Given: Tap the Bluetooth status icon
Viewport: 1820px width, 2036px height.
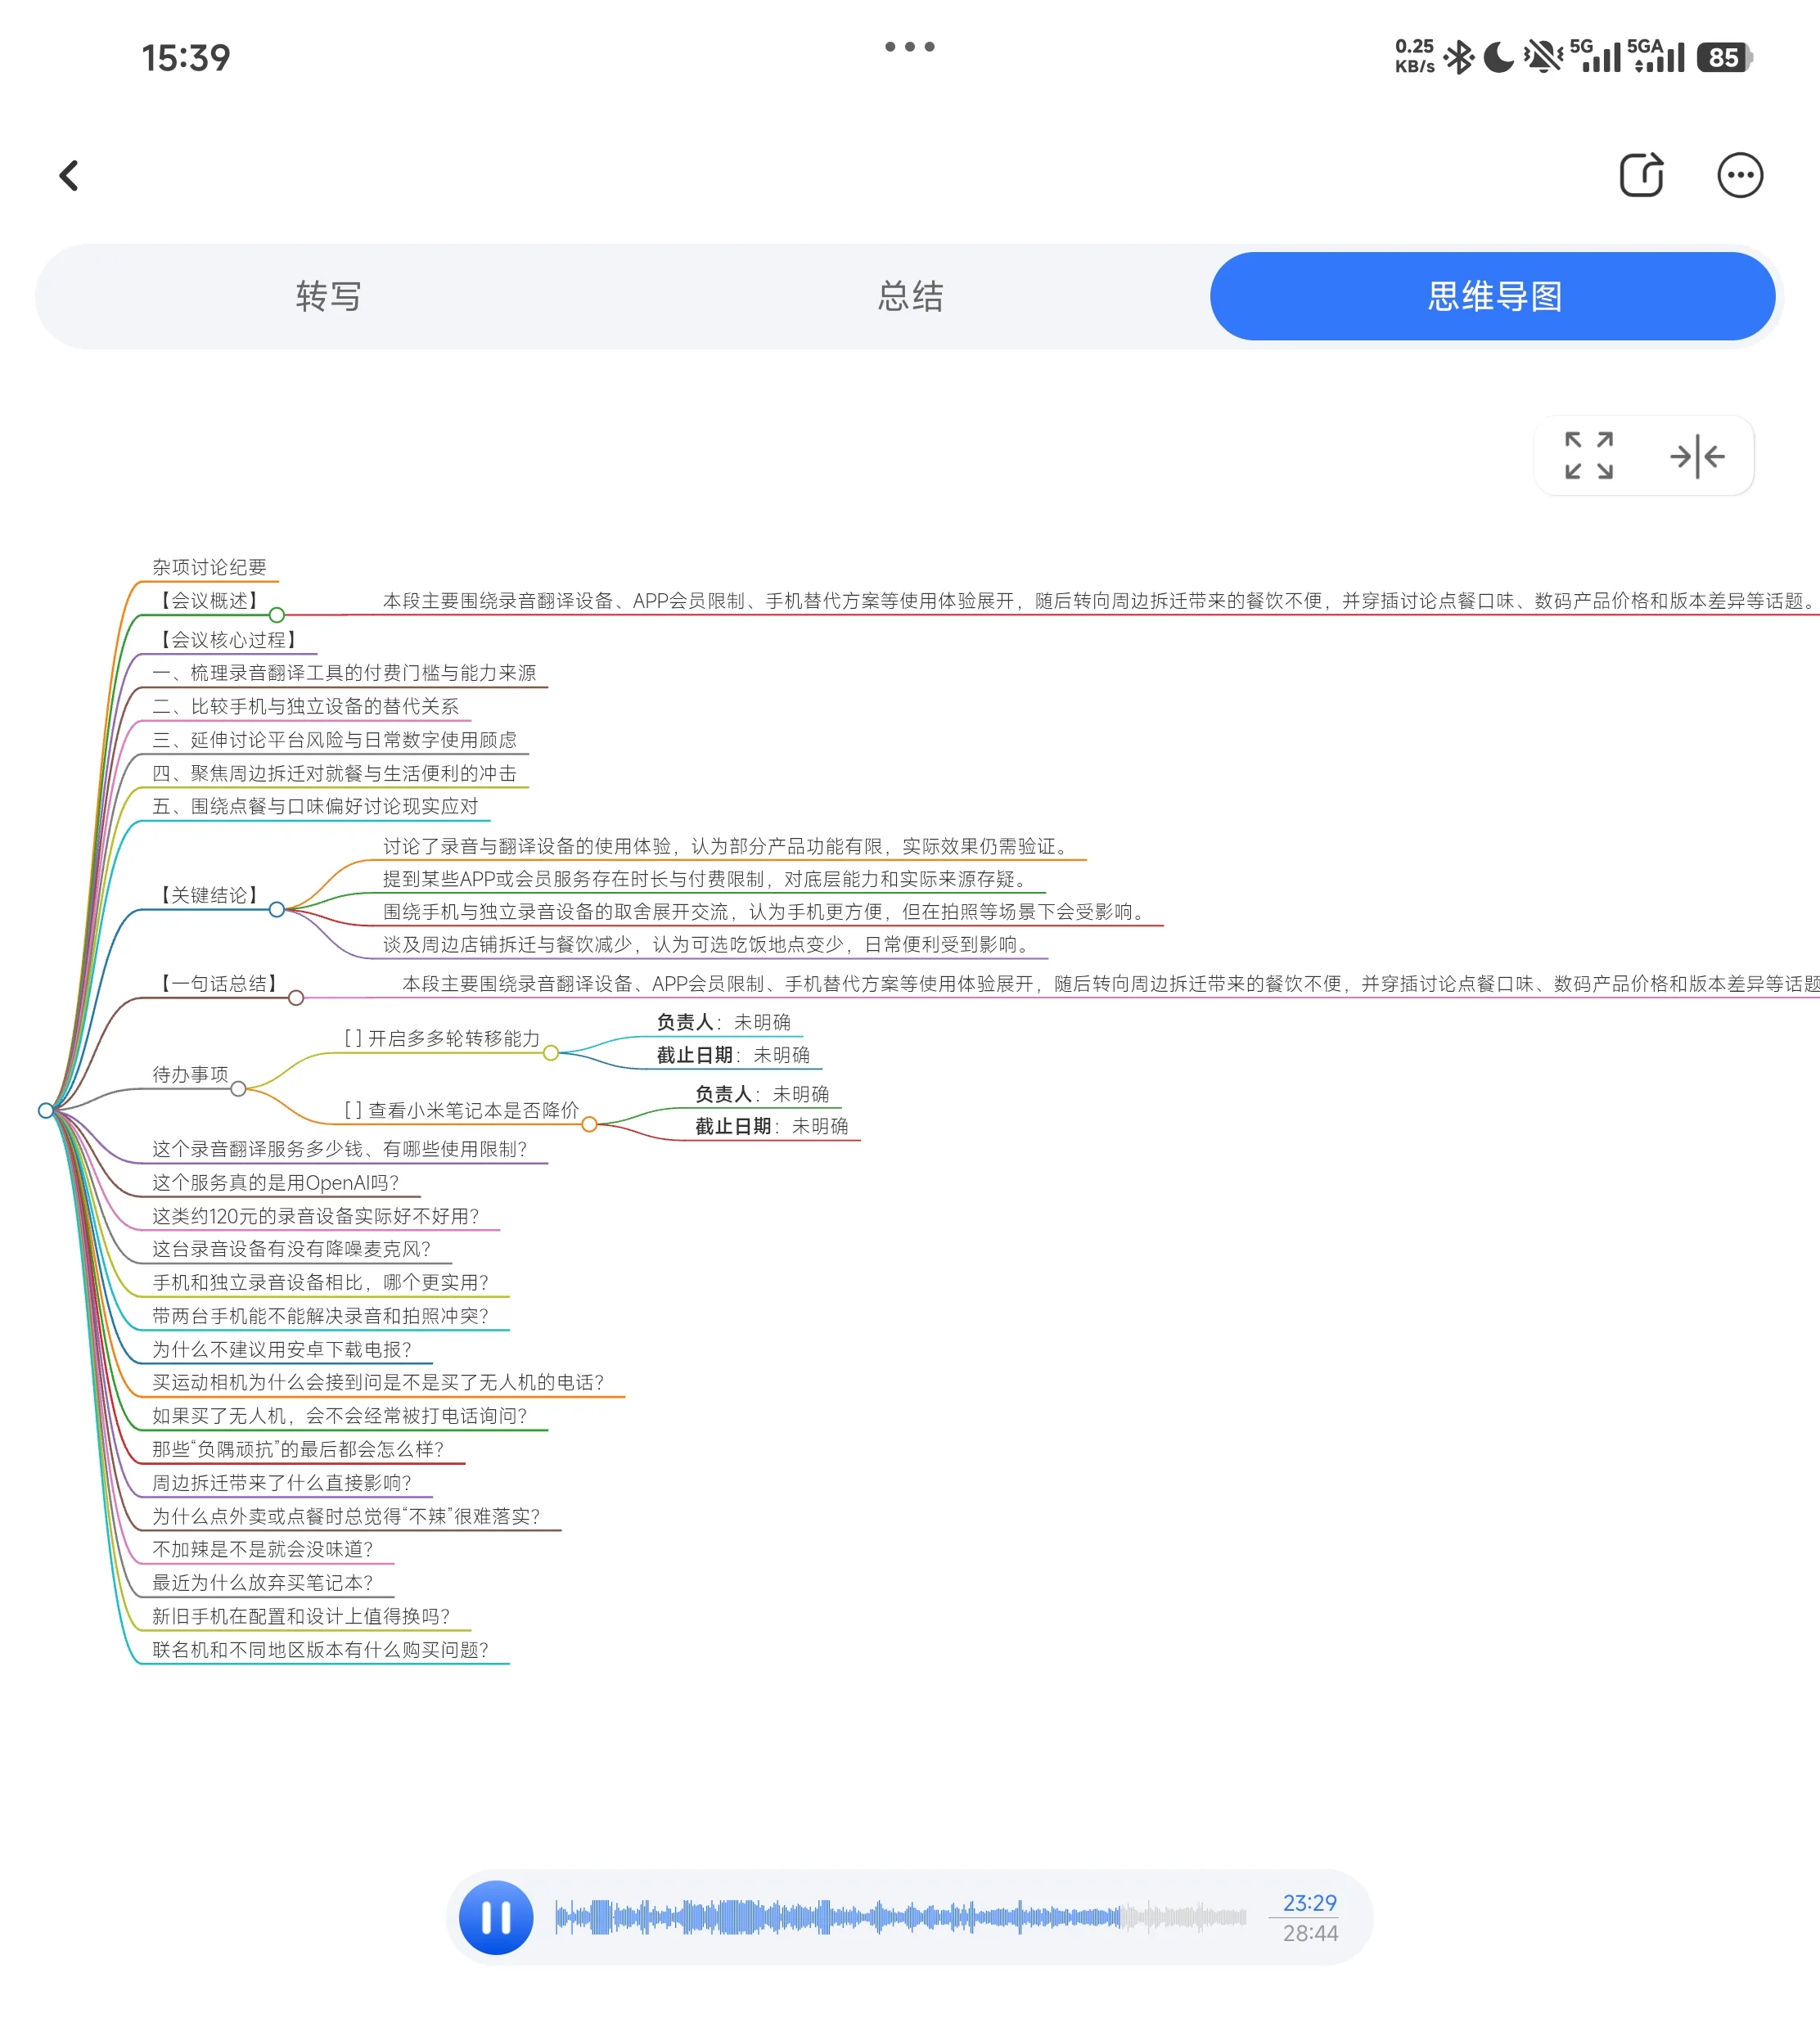Looking at the screenshot, I should point(1459,57).
